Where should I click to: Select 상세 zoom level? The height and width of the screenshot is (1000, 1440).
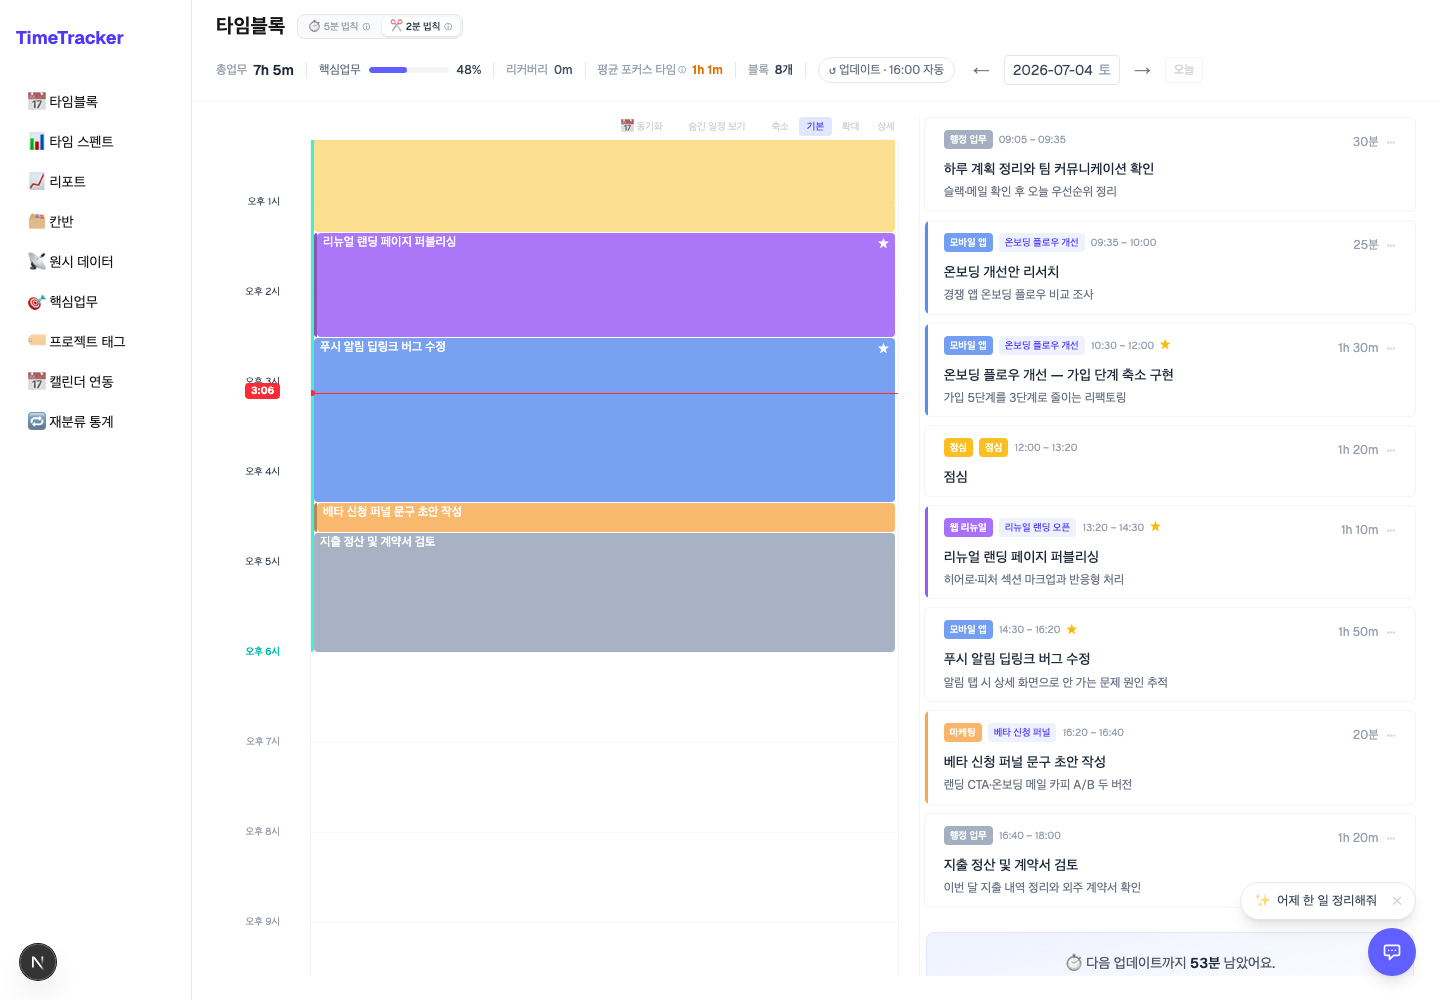pyautogui.click(x=886, y=126)
